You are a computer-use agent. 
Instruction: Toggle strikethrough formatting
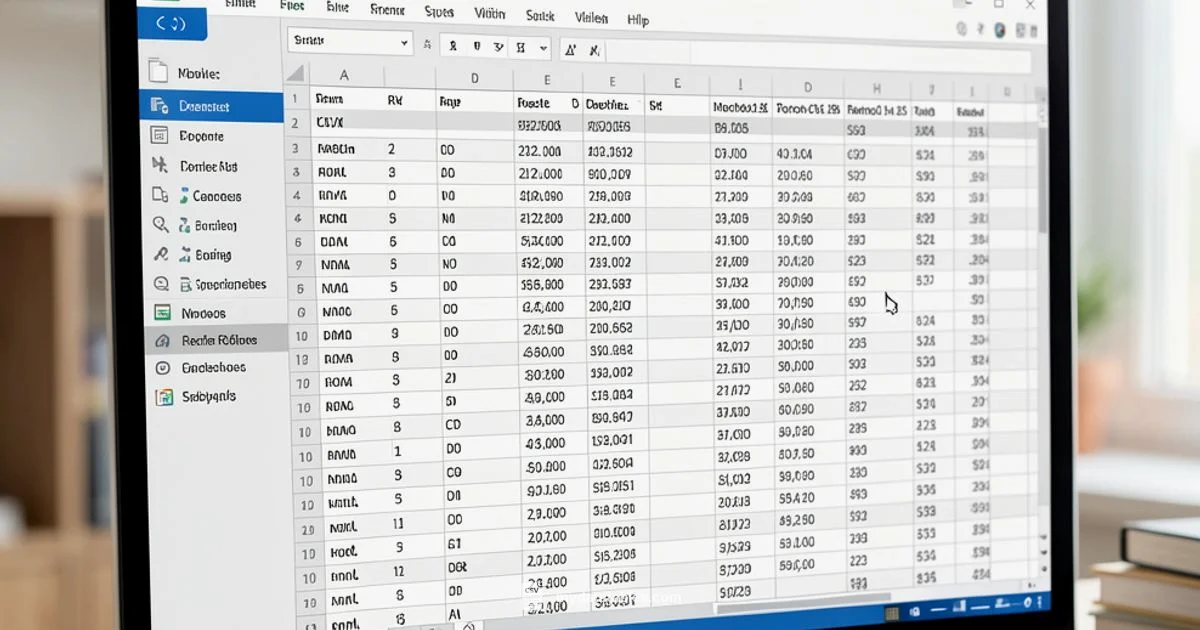(x=498, y=46)
